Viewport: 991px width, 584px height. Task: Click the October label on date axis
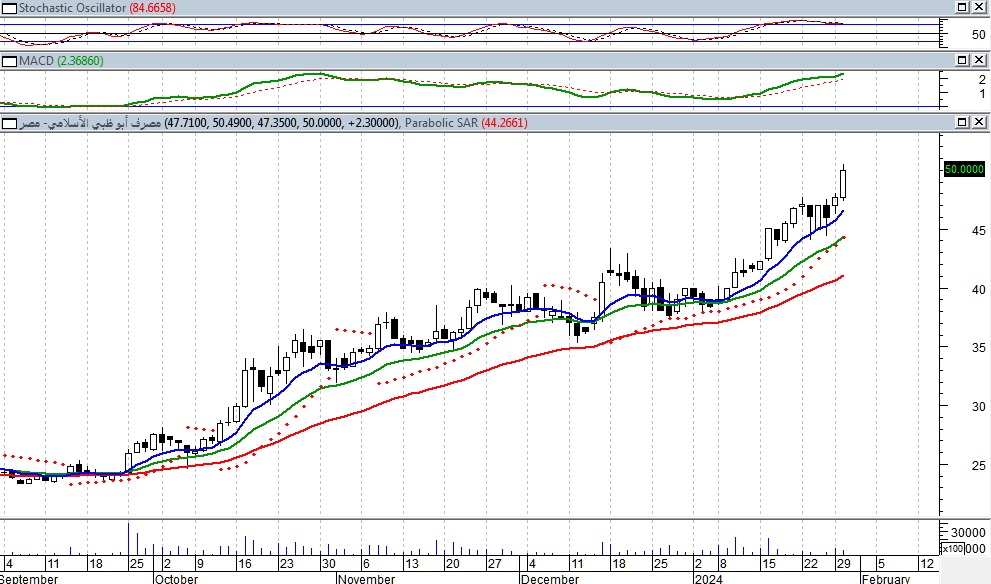coord(176,578)
